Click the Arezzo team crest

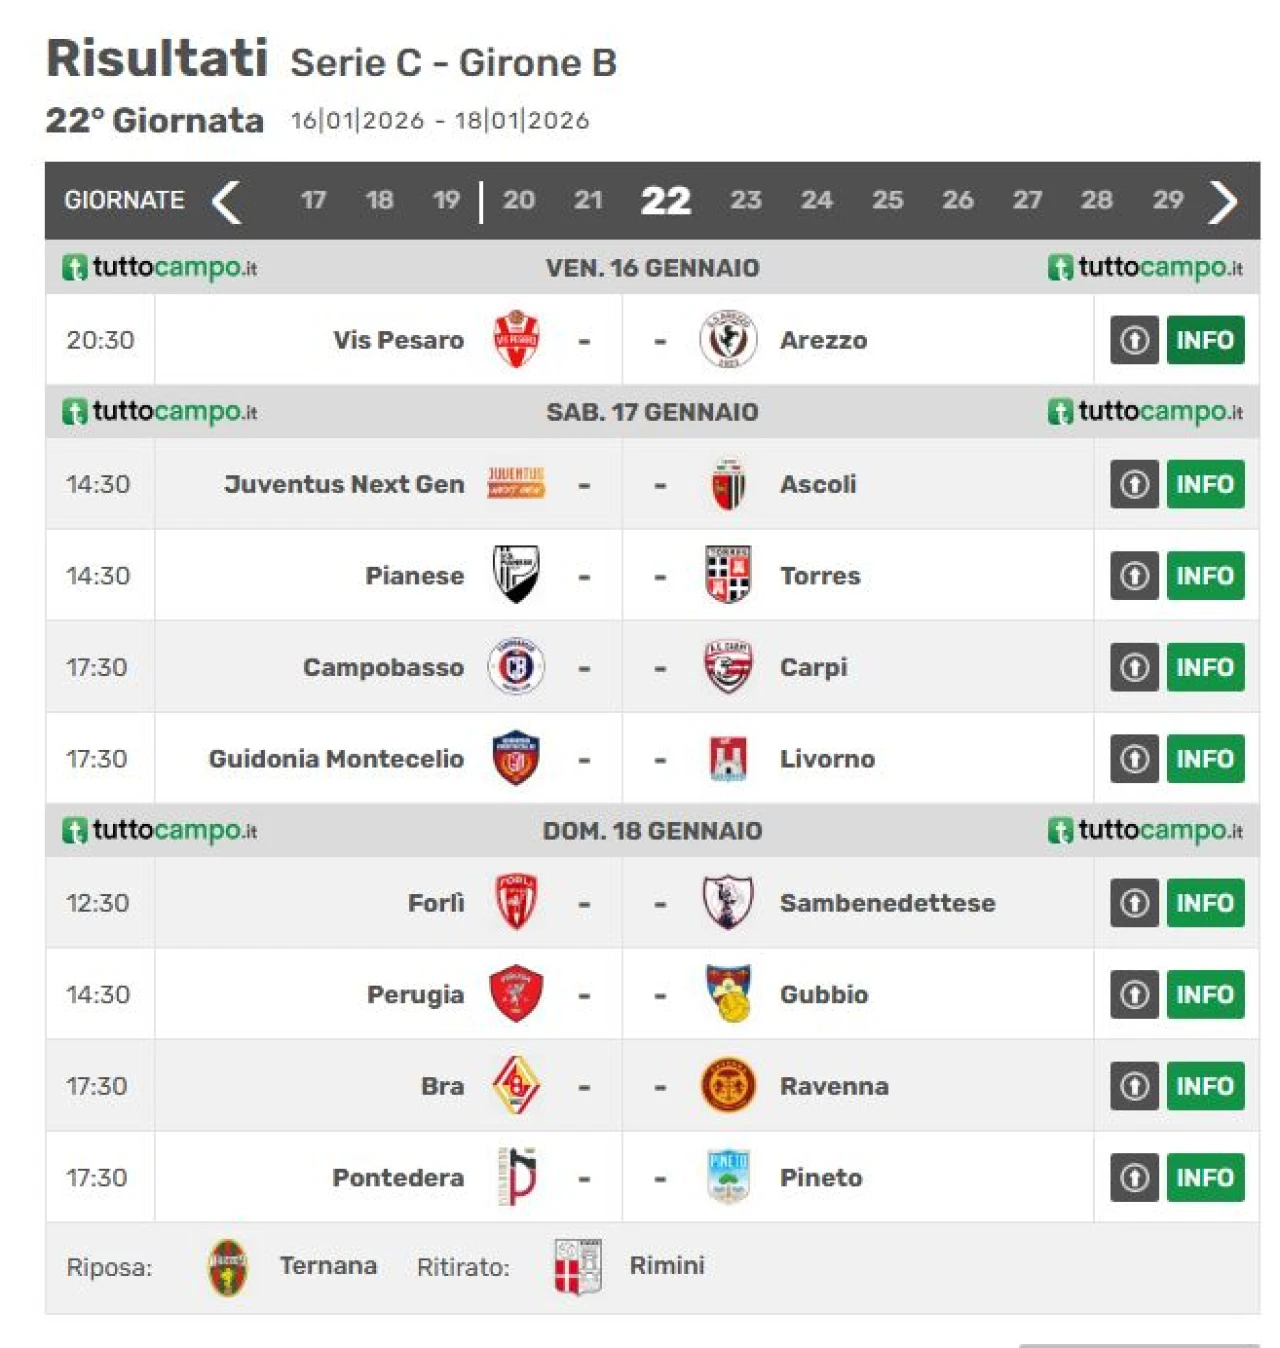pyautogui.click(x=728, y=340)
